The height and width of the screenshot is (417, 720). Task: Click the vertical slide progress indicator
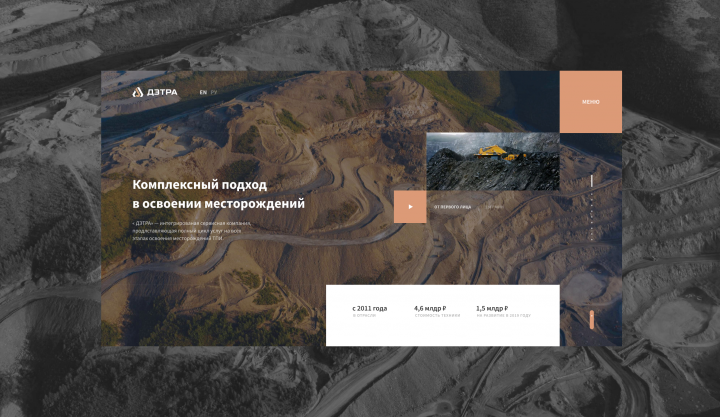591,208
